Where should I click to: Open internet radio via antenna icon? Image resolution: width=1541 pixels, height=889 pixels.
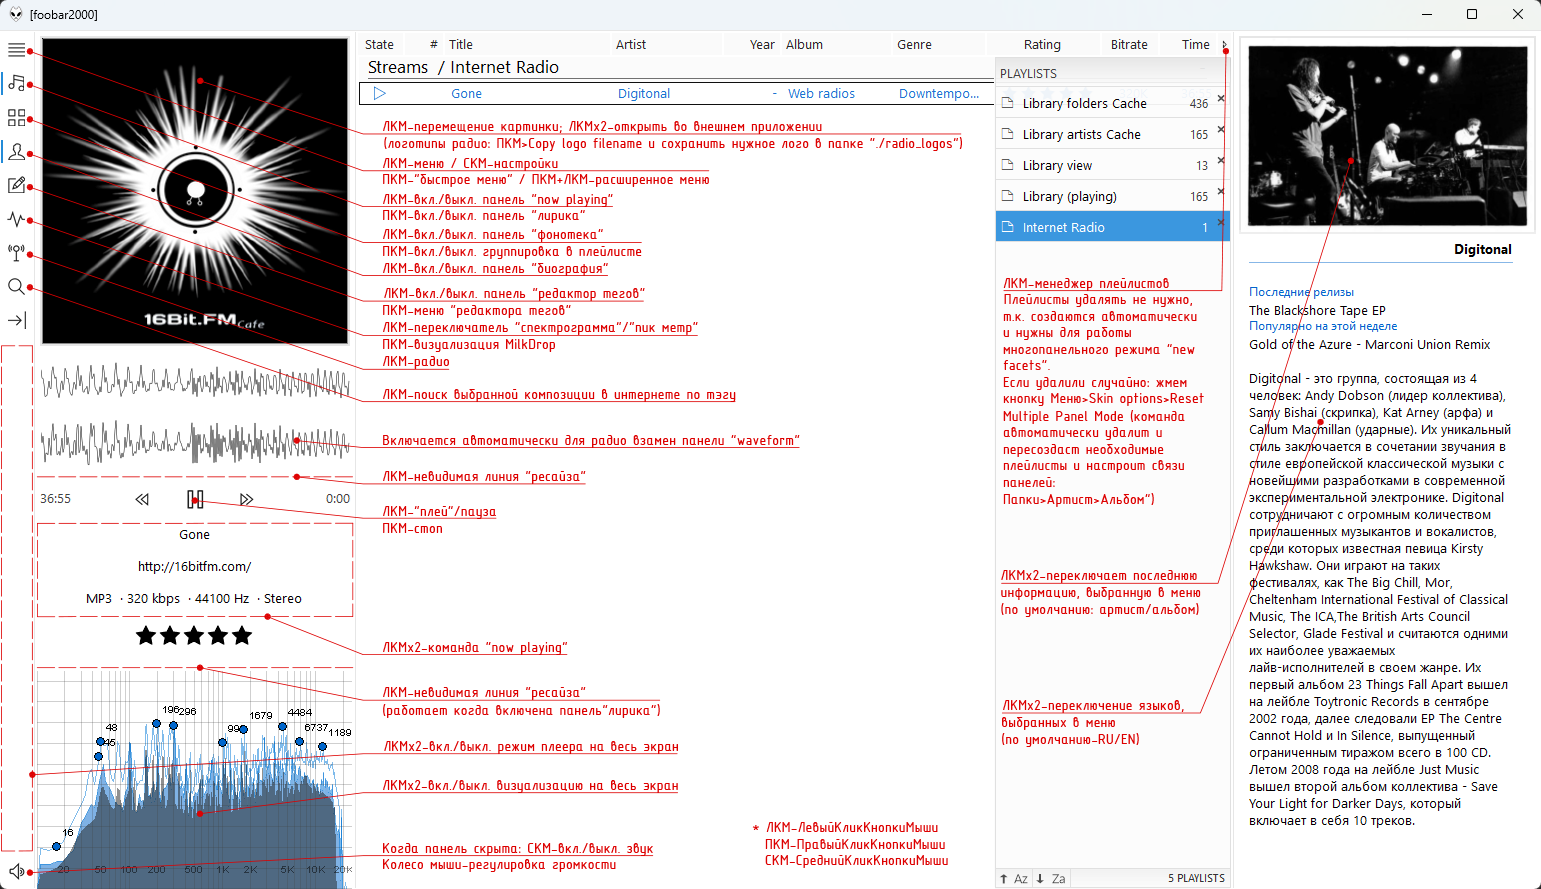[x=16, y=253]
